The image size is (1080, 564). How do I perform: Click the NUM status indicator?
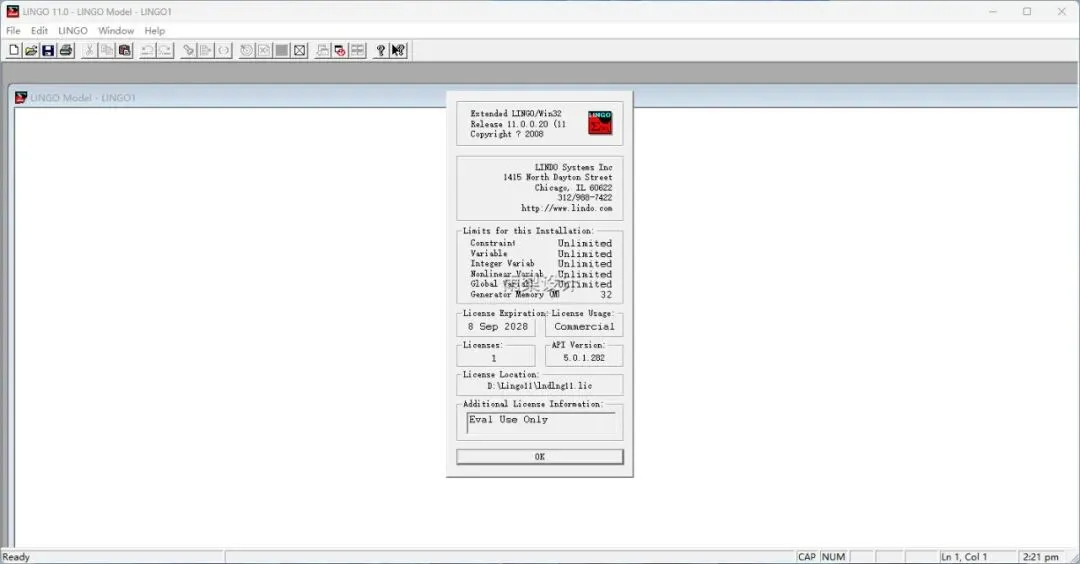pyautogui.click(x=833, y=557)
